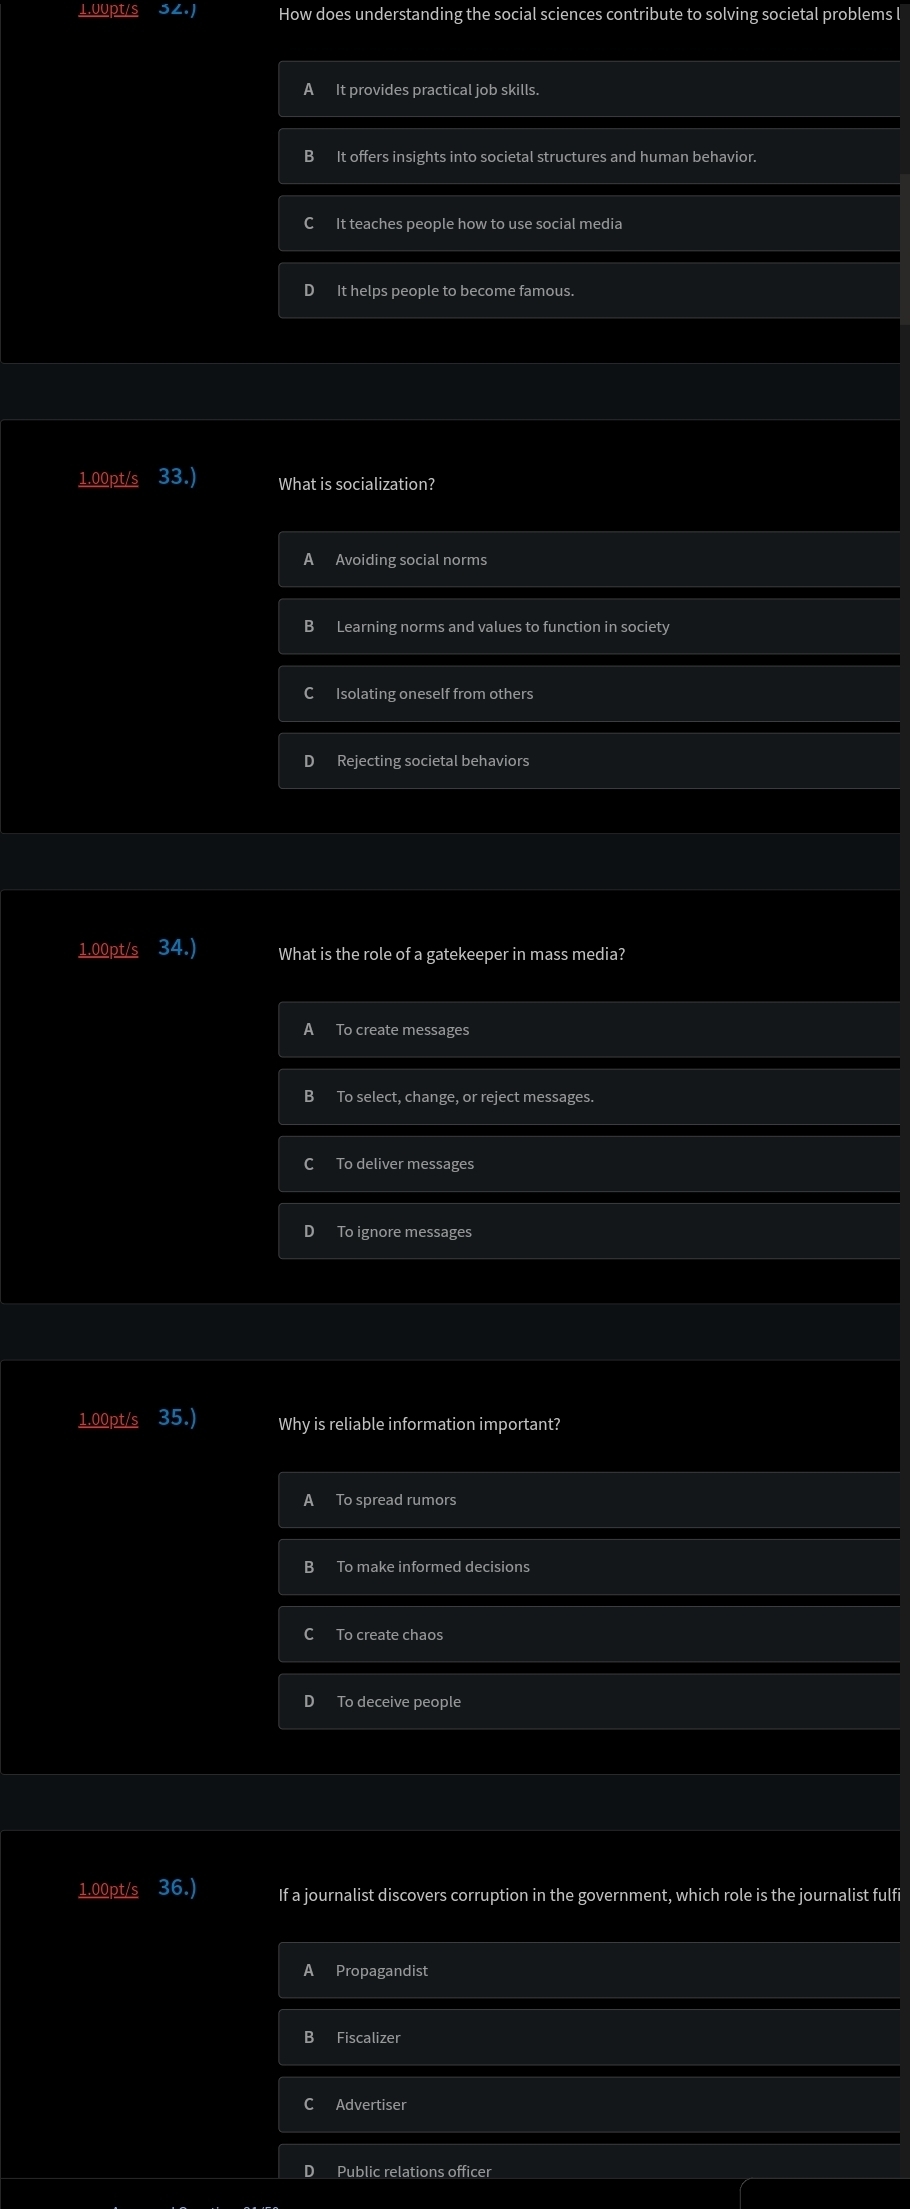Choose 'Fiscalizer' answer for question 36
The height and width of the screenshot is (2209, 910).
tap(589, 2037)
